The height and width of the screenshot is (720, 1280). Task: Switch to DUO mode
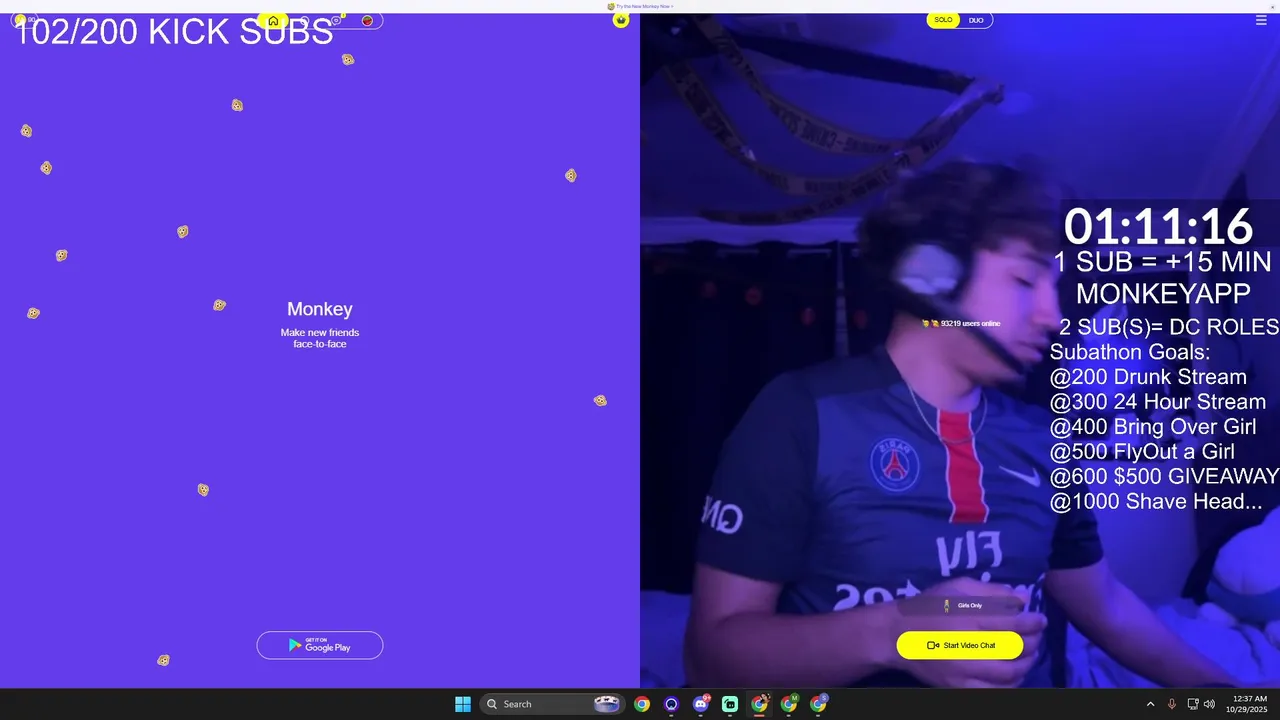coord(976,20)
